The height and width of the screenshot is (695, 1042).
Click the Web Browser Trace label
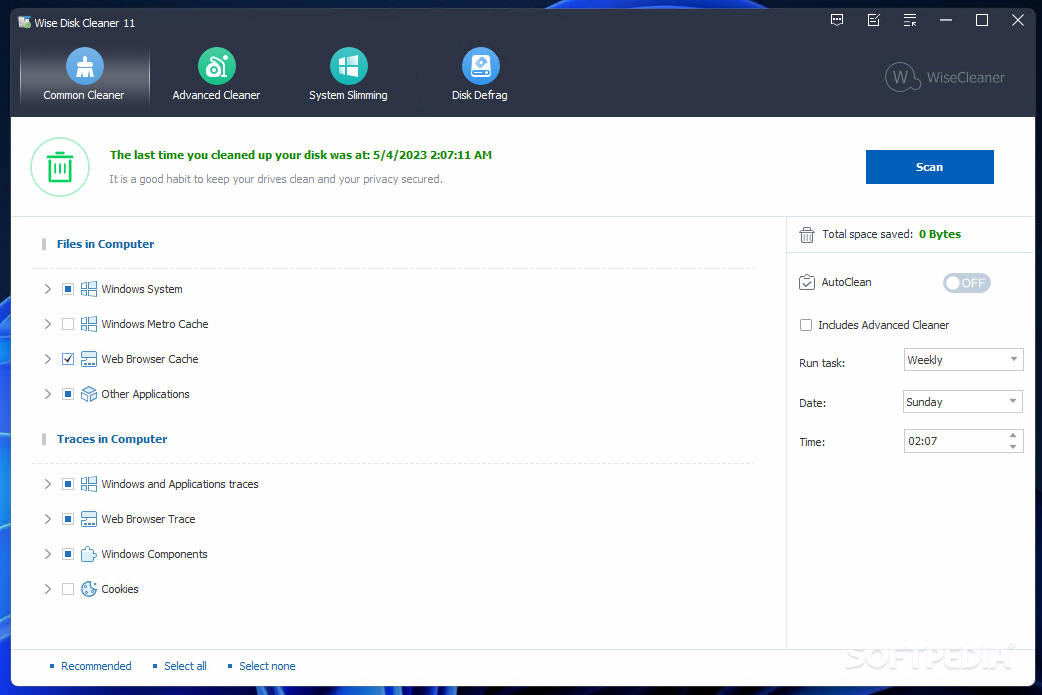pyautogui.click(x=148, y=519)
